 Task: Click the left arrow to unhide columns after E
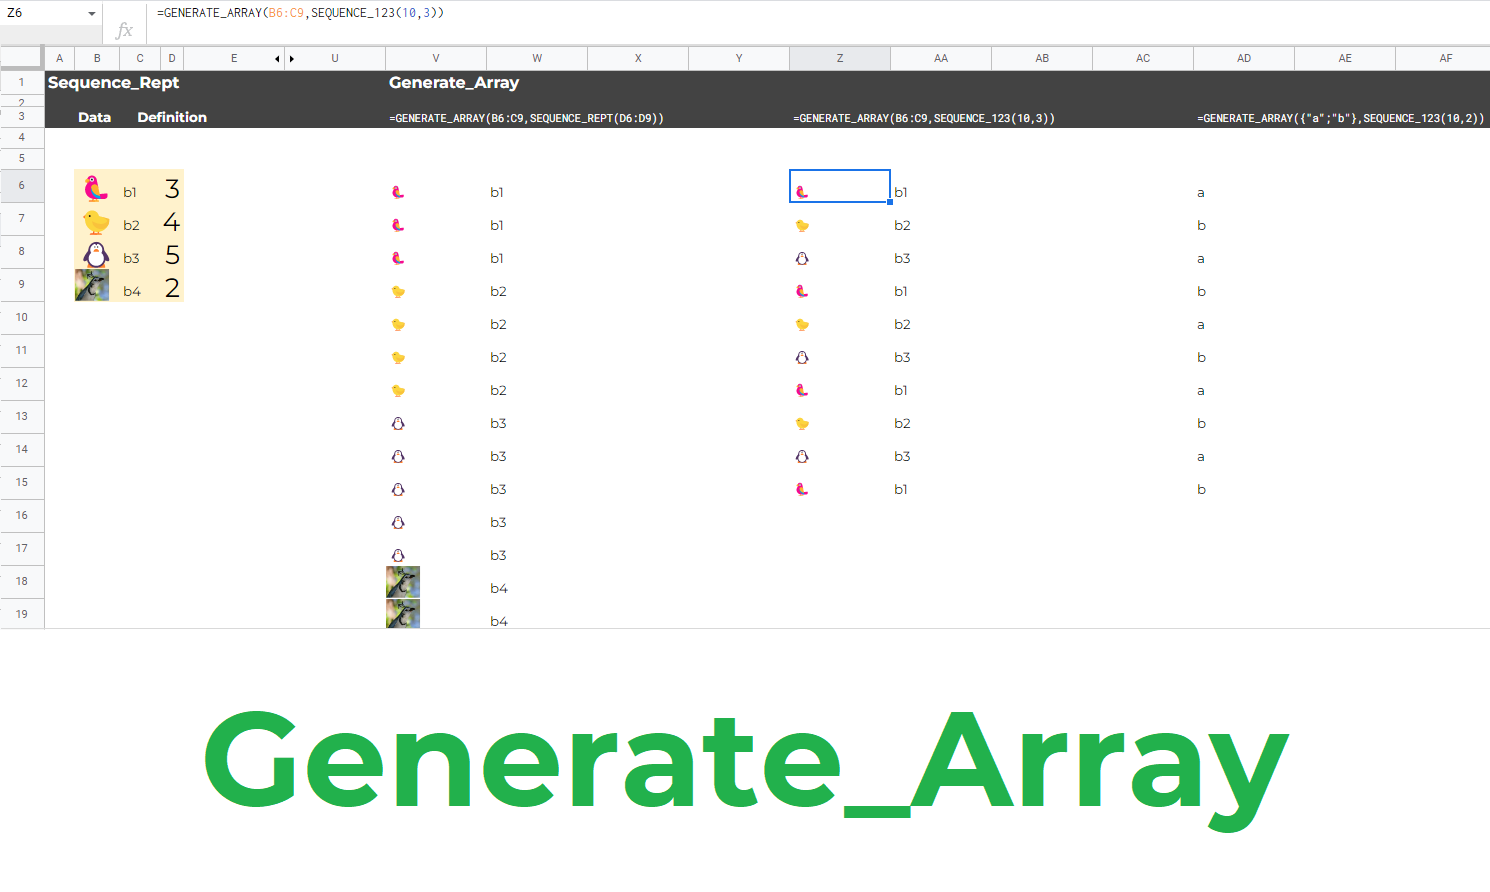point(277,58)
